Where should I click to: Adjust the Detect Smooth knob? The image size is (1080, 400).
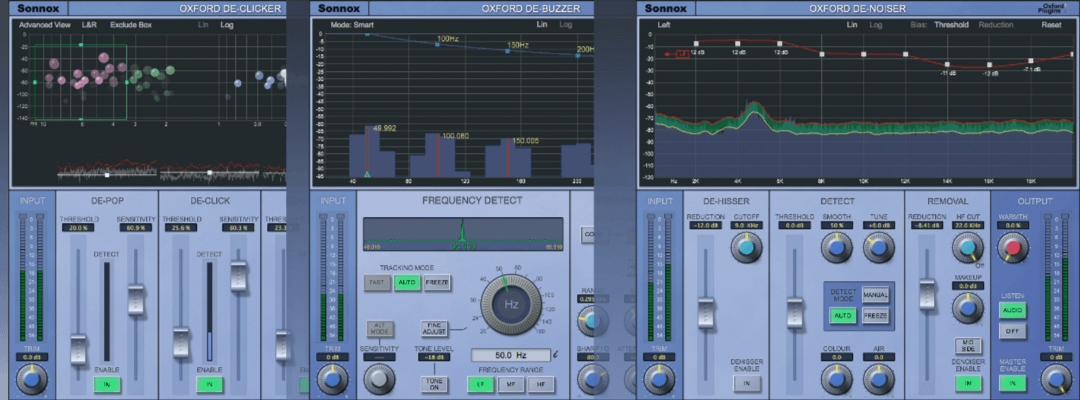point(836,247)
